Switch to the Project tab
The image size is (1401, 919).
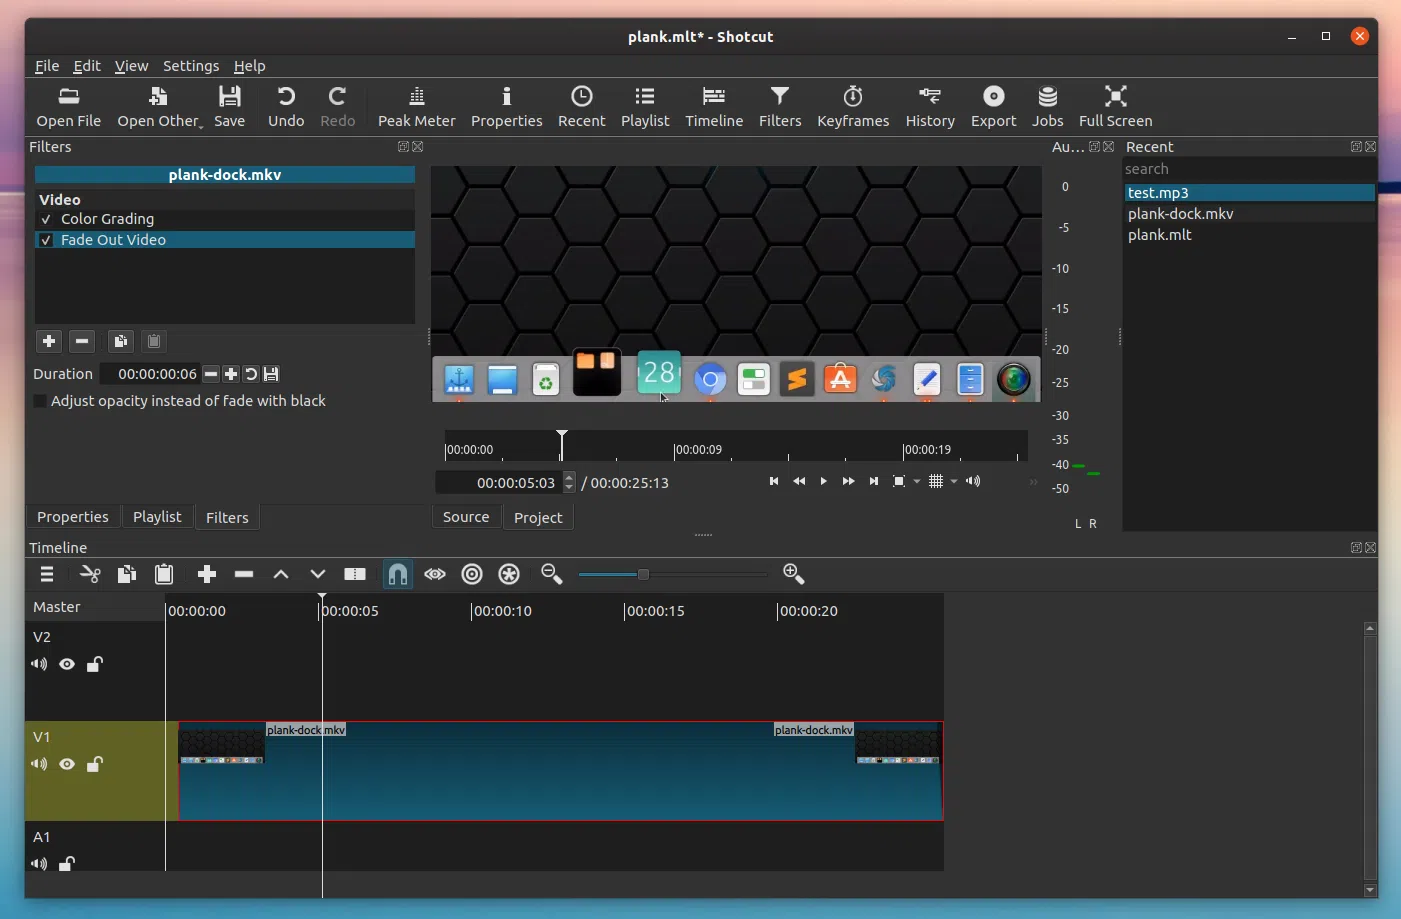[537, 517]
